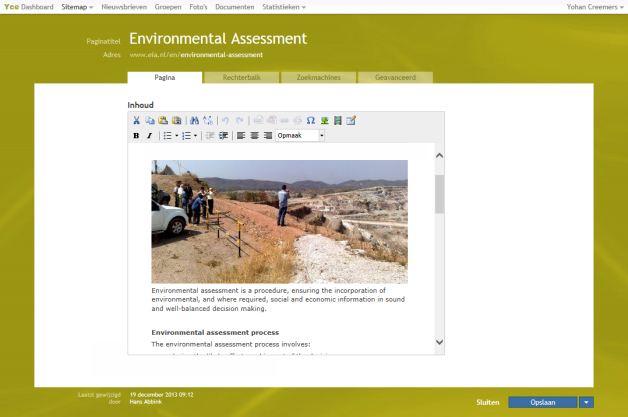Open the Yohan Creemers user menu
Screen dimensions: 628x417
point(595,7)
